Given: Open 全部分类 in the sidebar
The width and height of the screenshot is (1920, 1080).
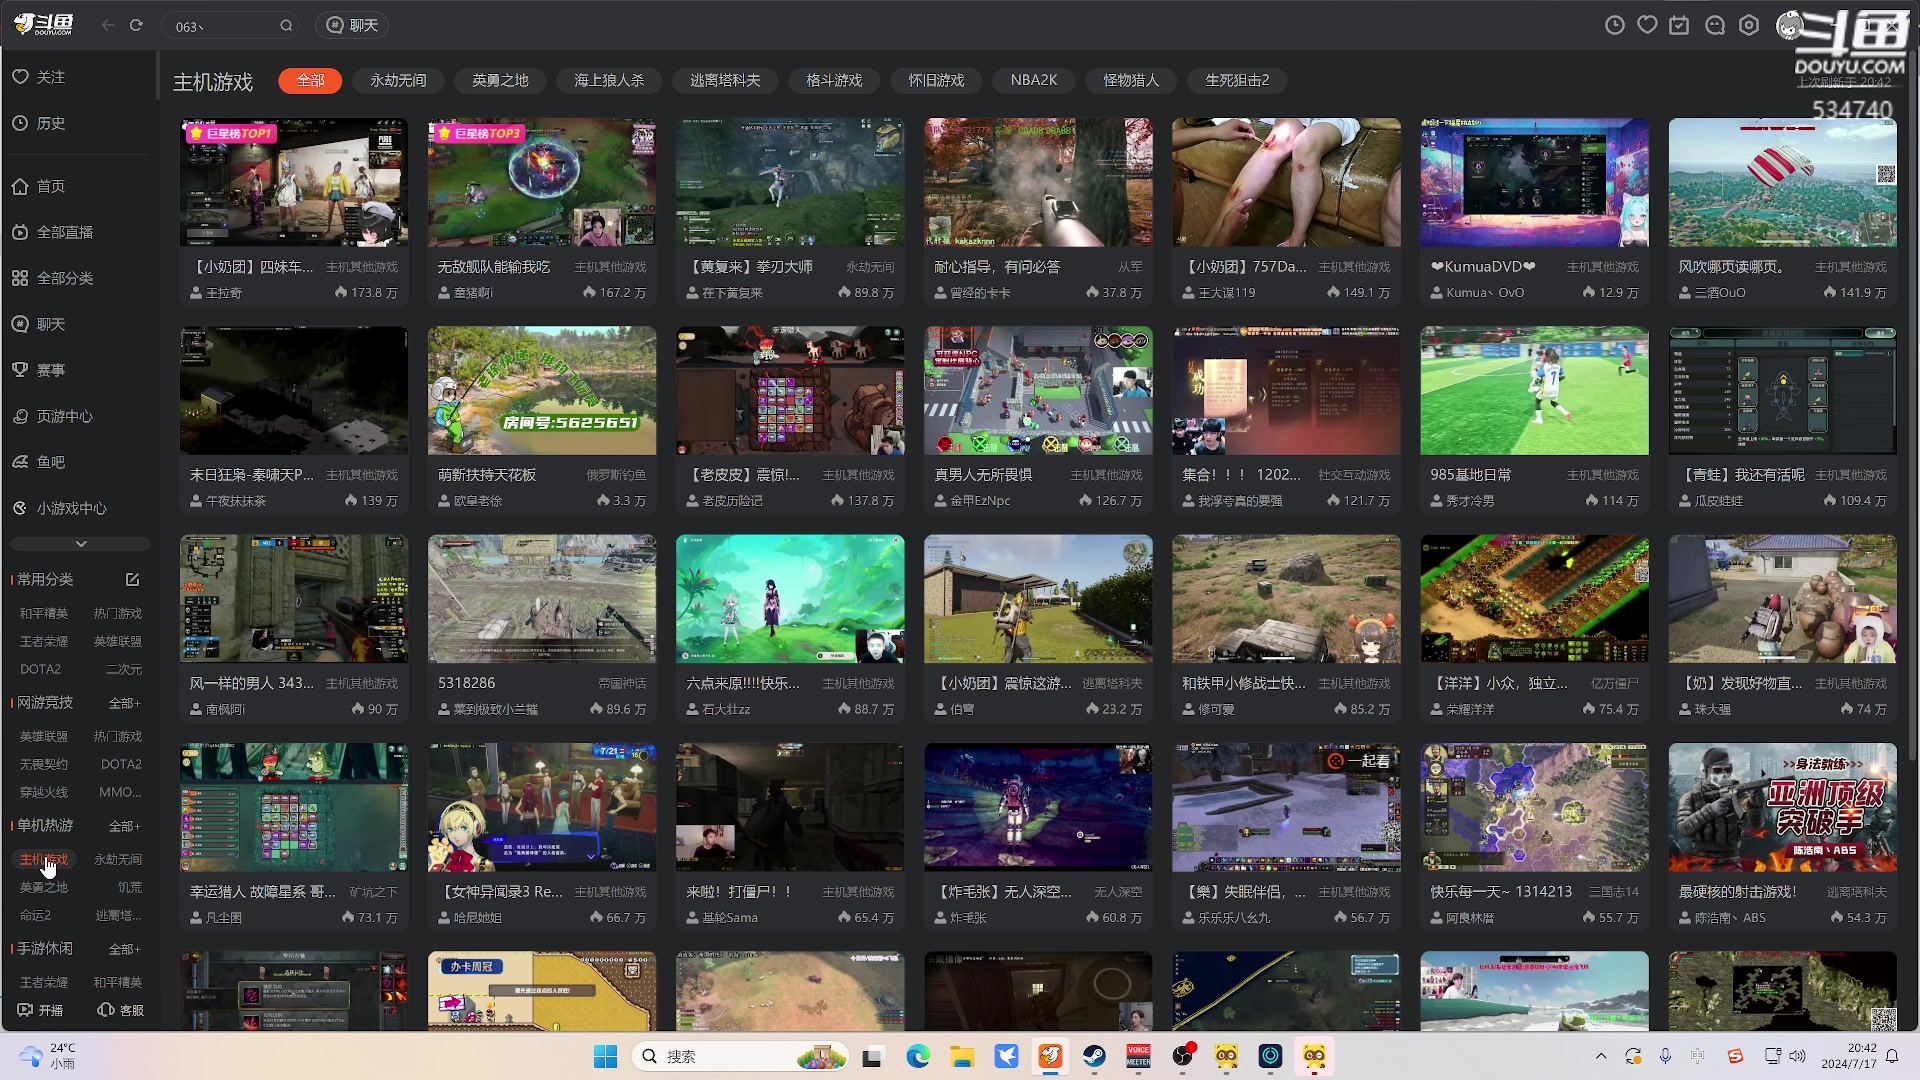Looking at the screenshot, I should tap(53, 278).
